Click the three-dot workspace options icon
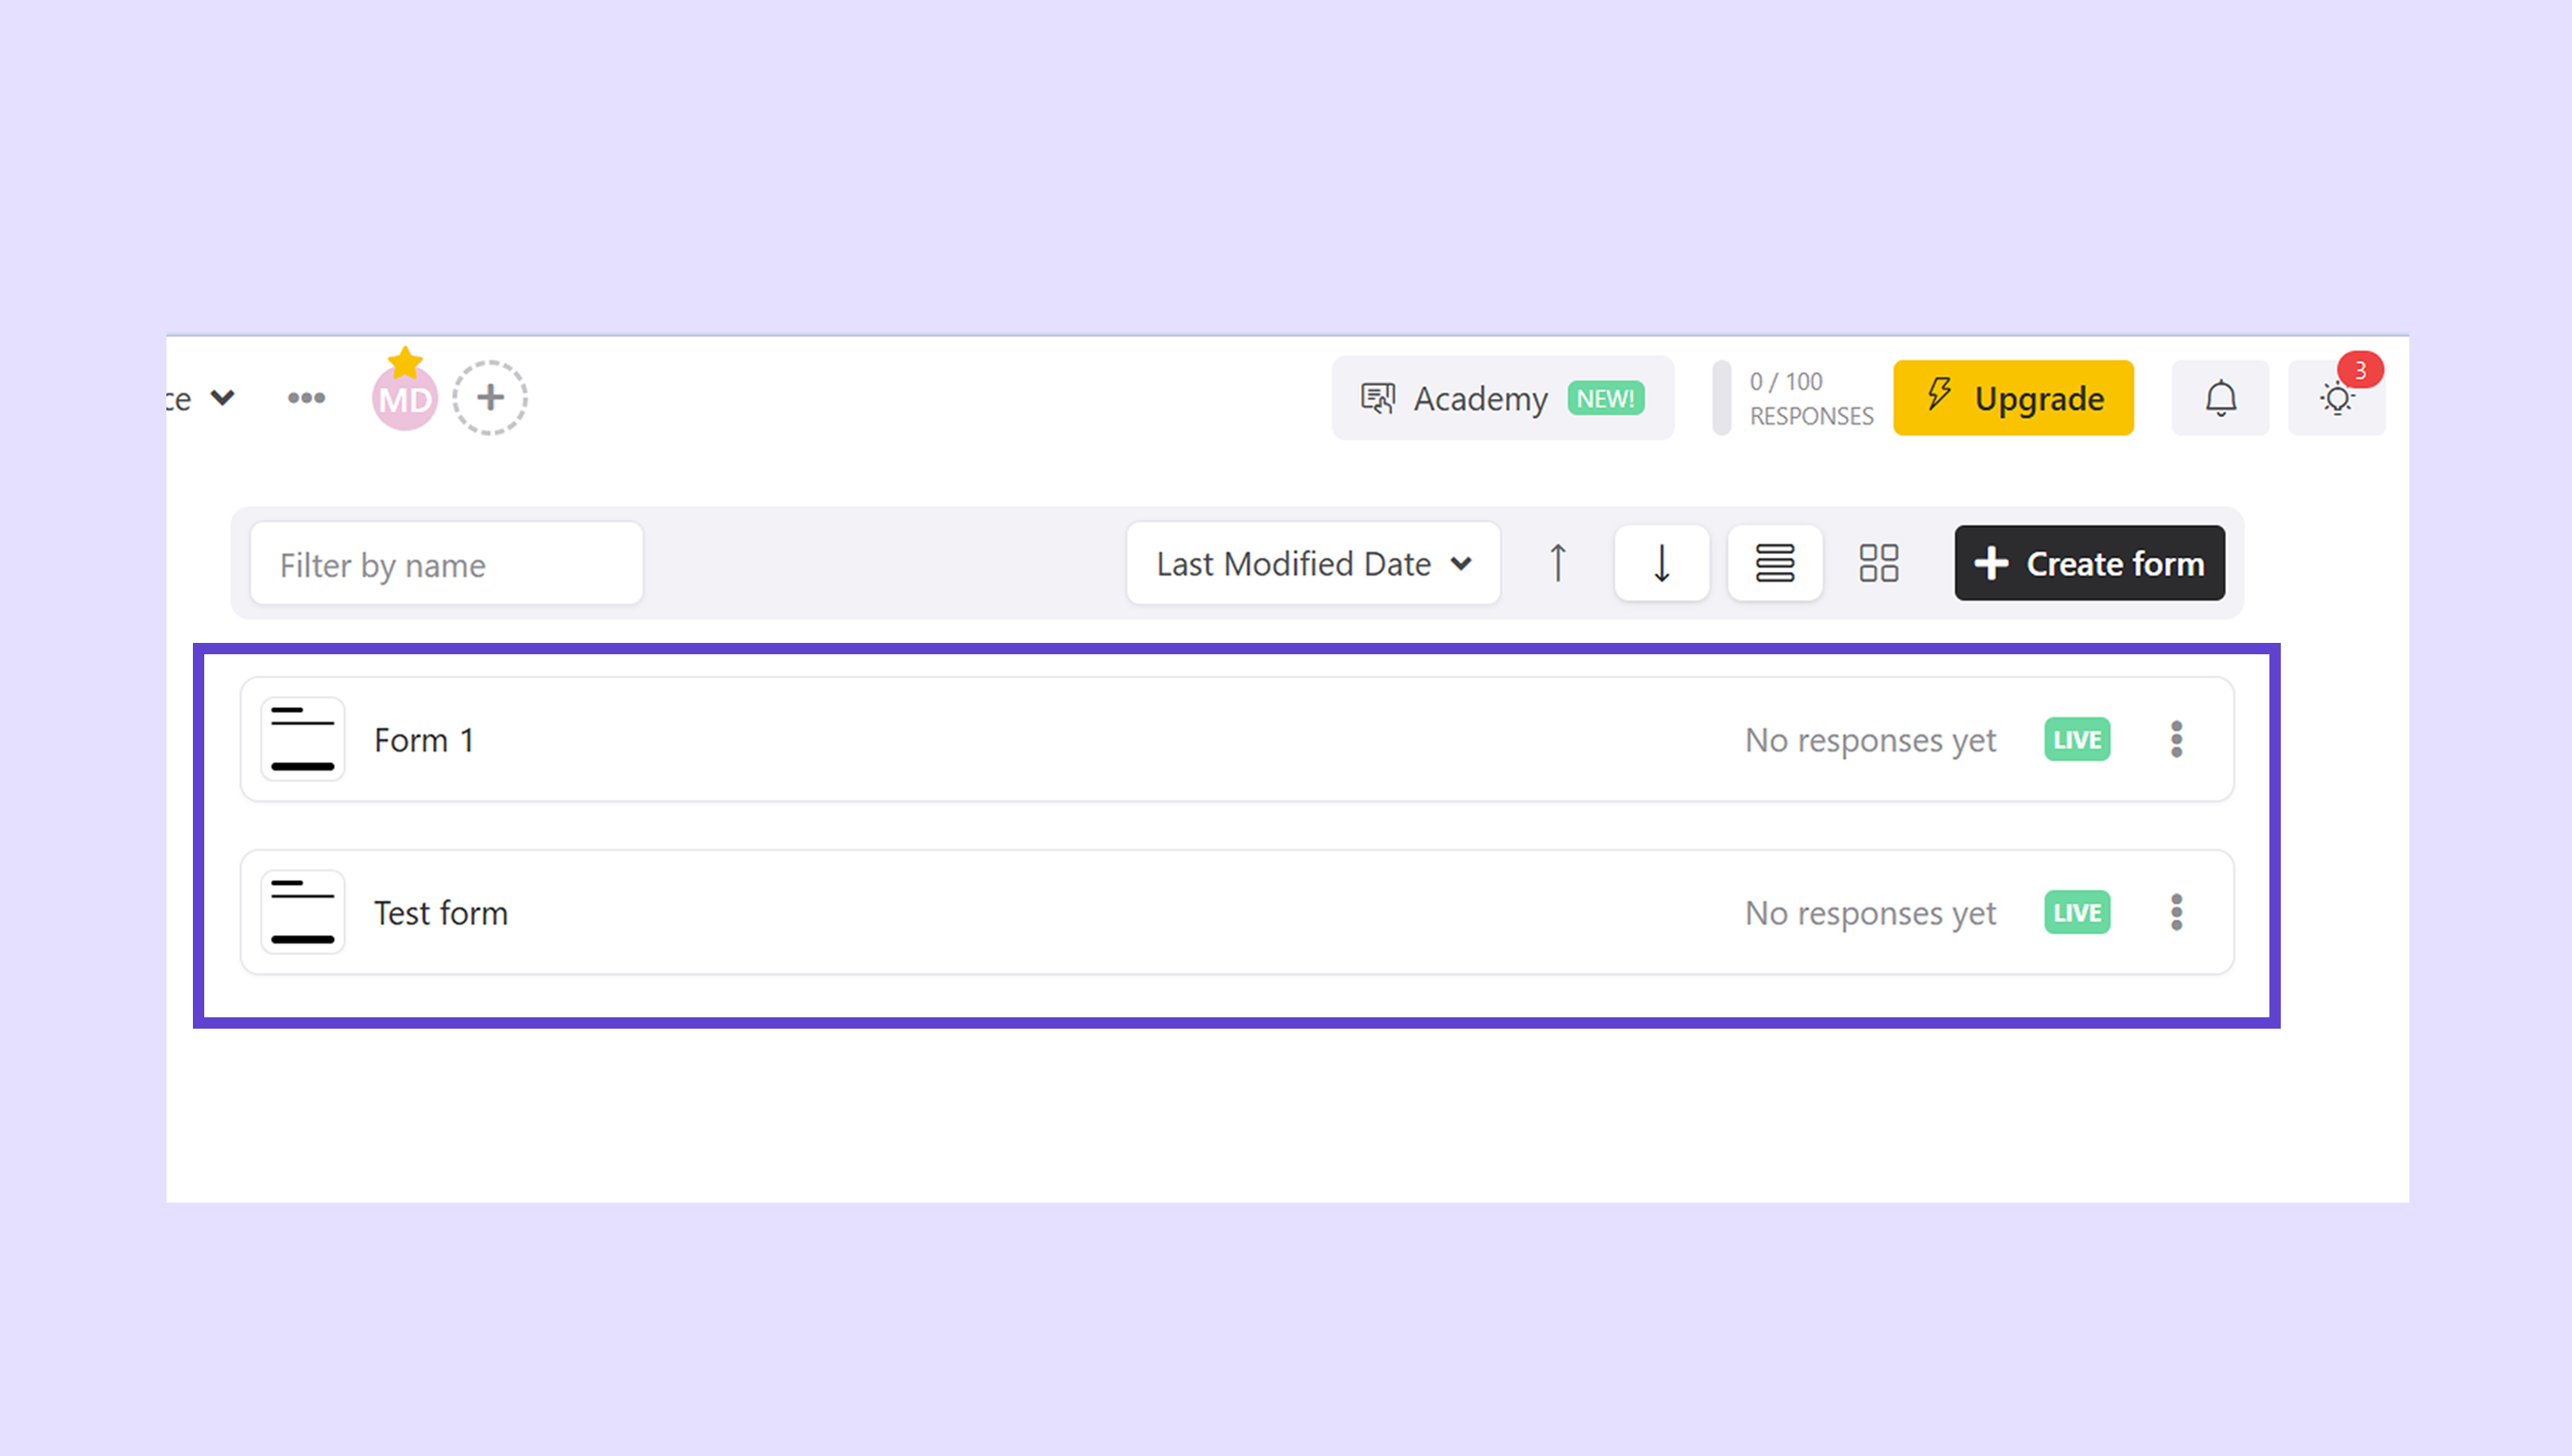Image resolution: width=2572 pixels, height=1456 pixels. [x=306, y=398]
